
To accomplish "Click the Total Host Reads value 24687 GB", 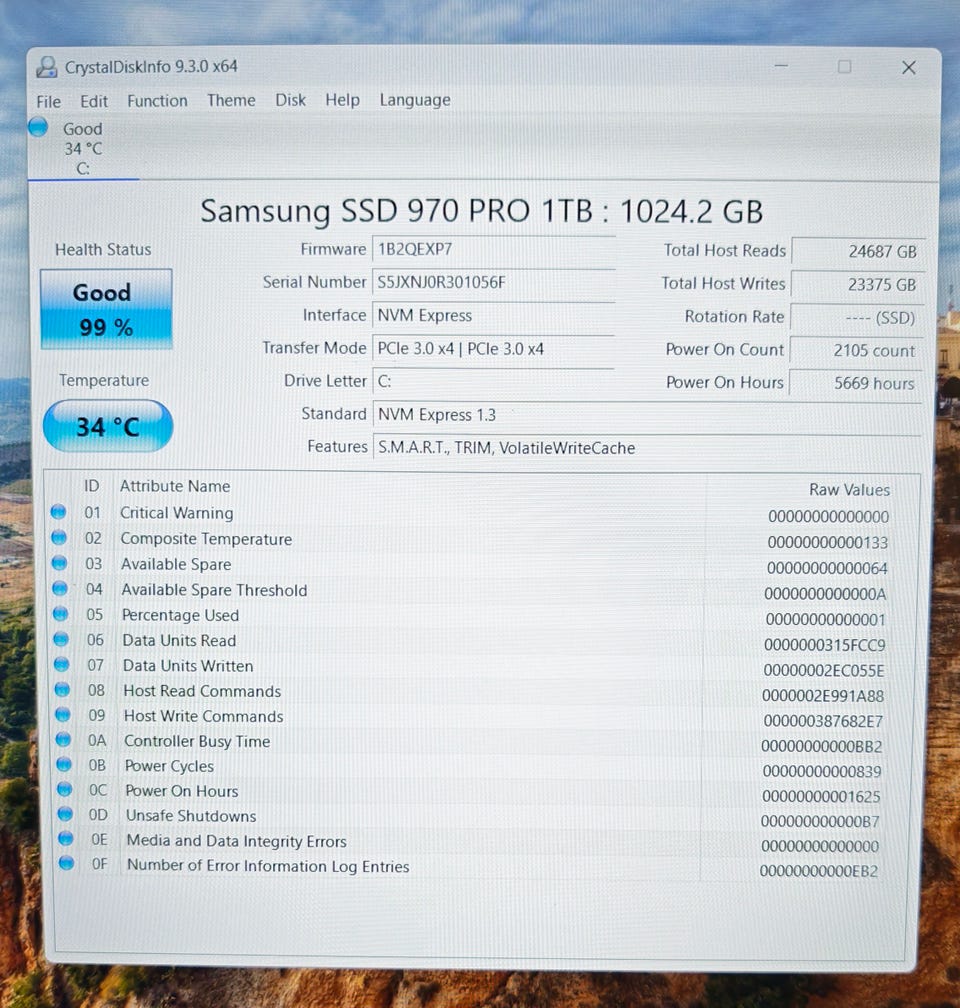I will 858,251.
